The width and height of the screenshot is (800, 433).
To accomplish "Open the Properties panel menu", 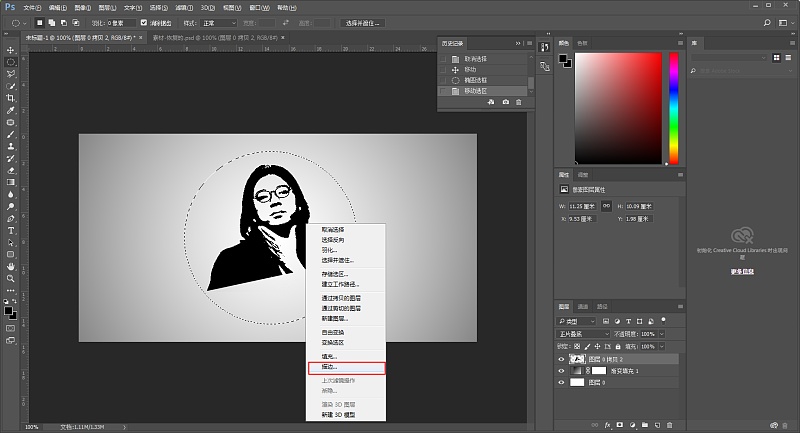I will (x=680, y=174).
